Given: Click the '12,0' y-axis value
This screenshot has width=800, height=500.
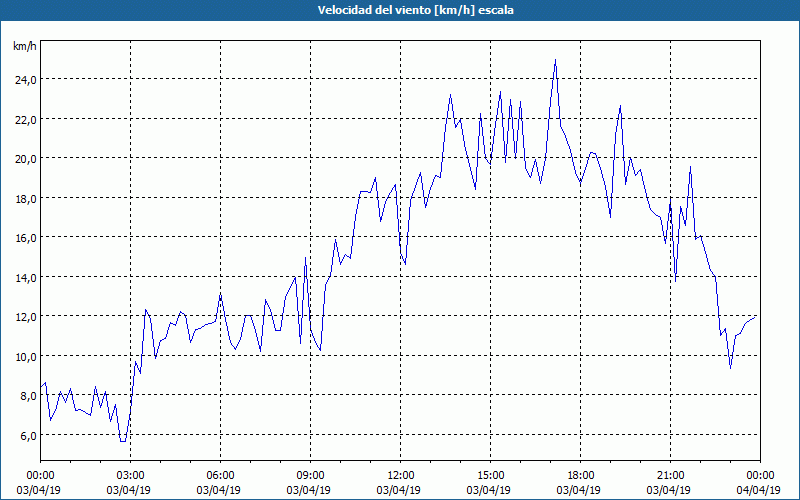Looking at the screenshot, I should click(26, 317).
